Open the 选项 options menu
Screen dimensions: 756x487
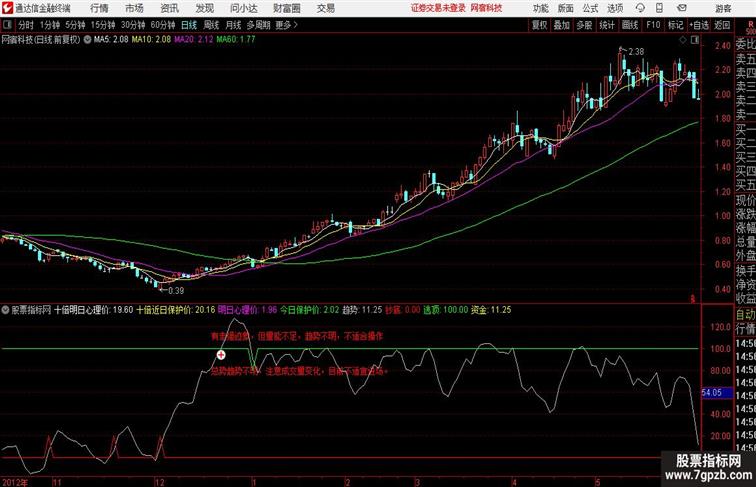pyautogui.click(x=615, y=8)
